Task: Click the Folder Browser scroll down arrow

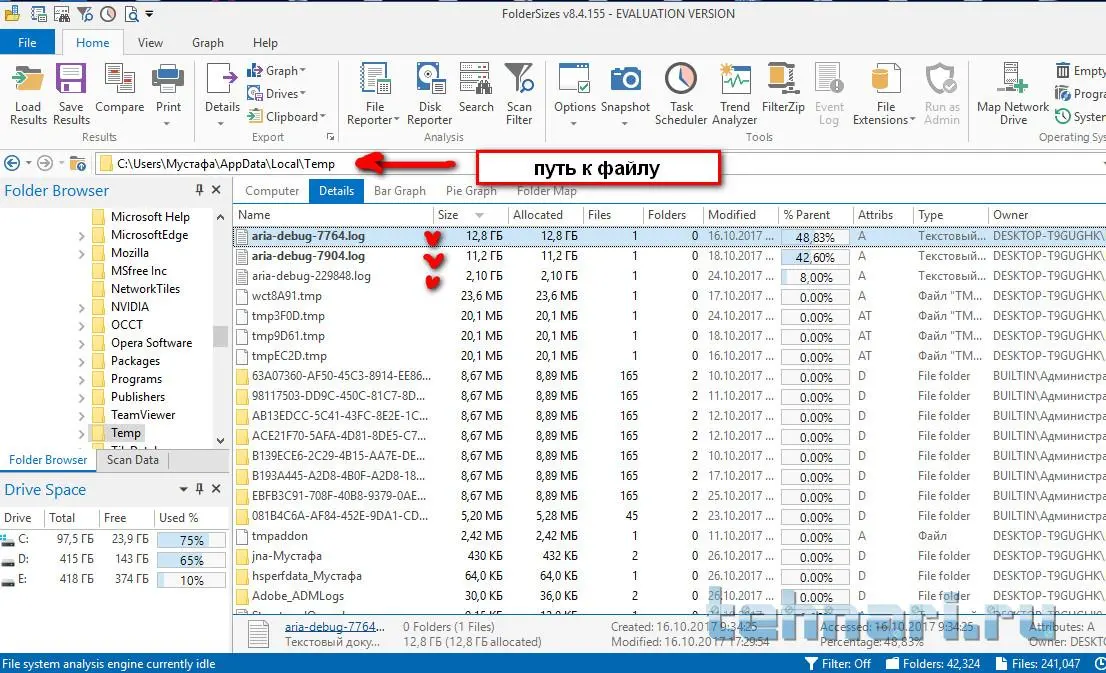Action: coord(220,440)
